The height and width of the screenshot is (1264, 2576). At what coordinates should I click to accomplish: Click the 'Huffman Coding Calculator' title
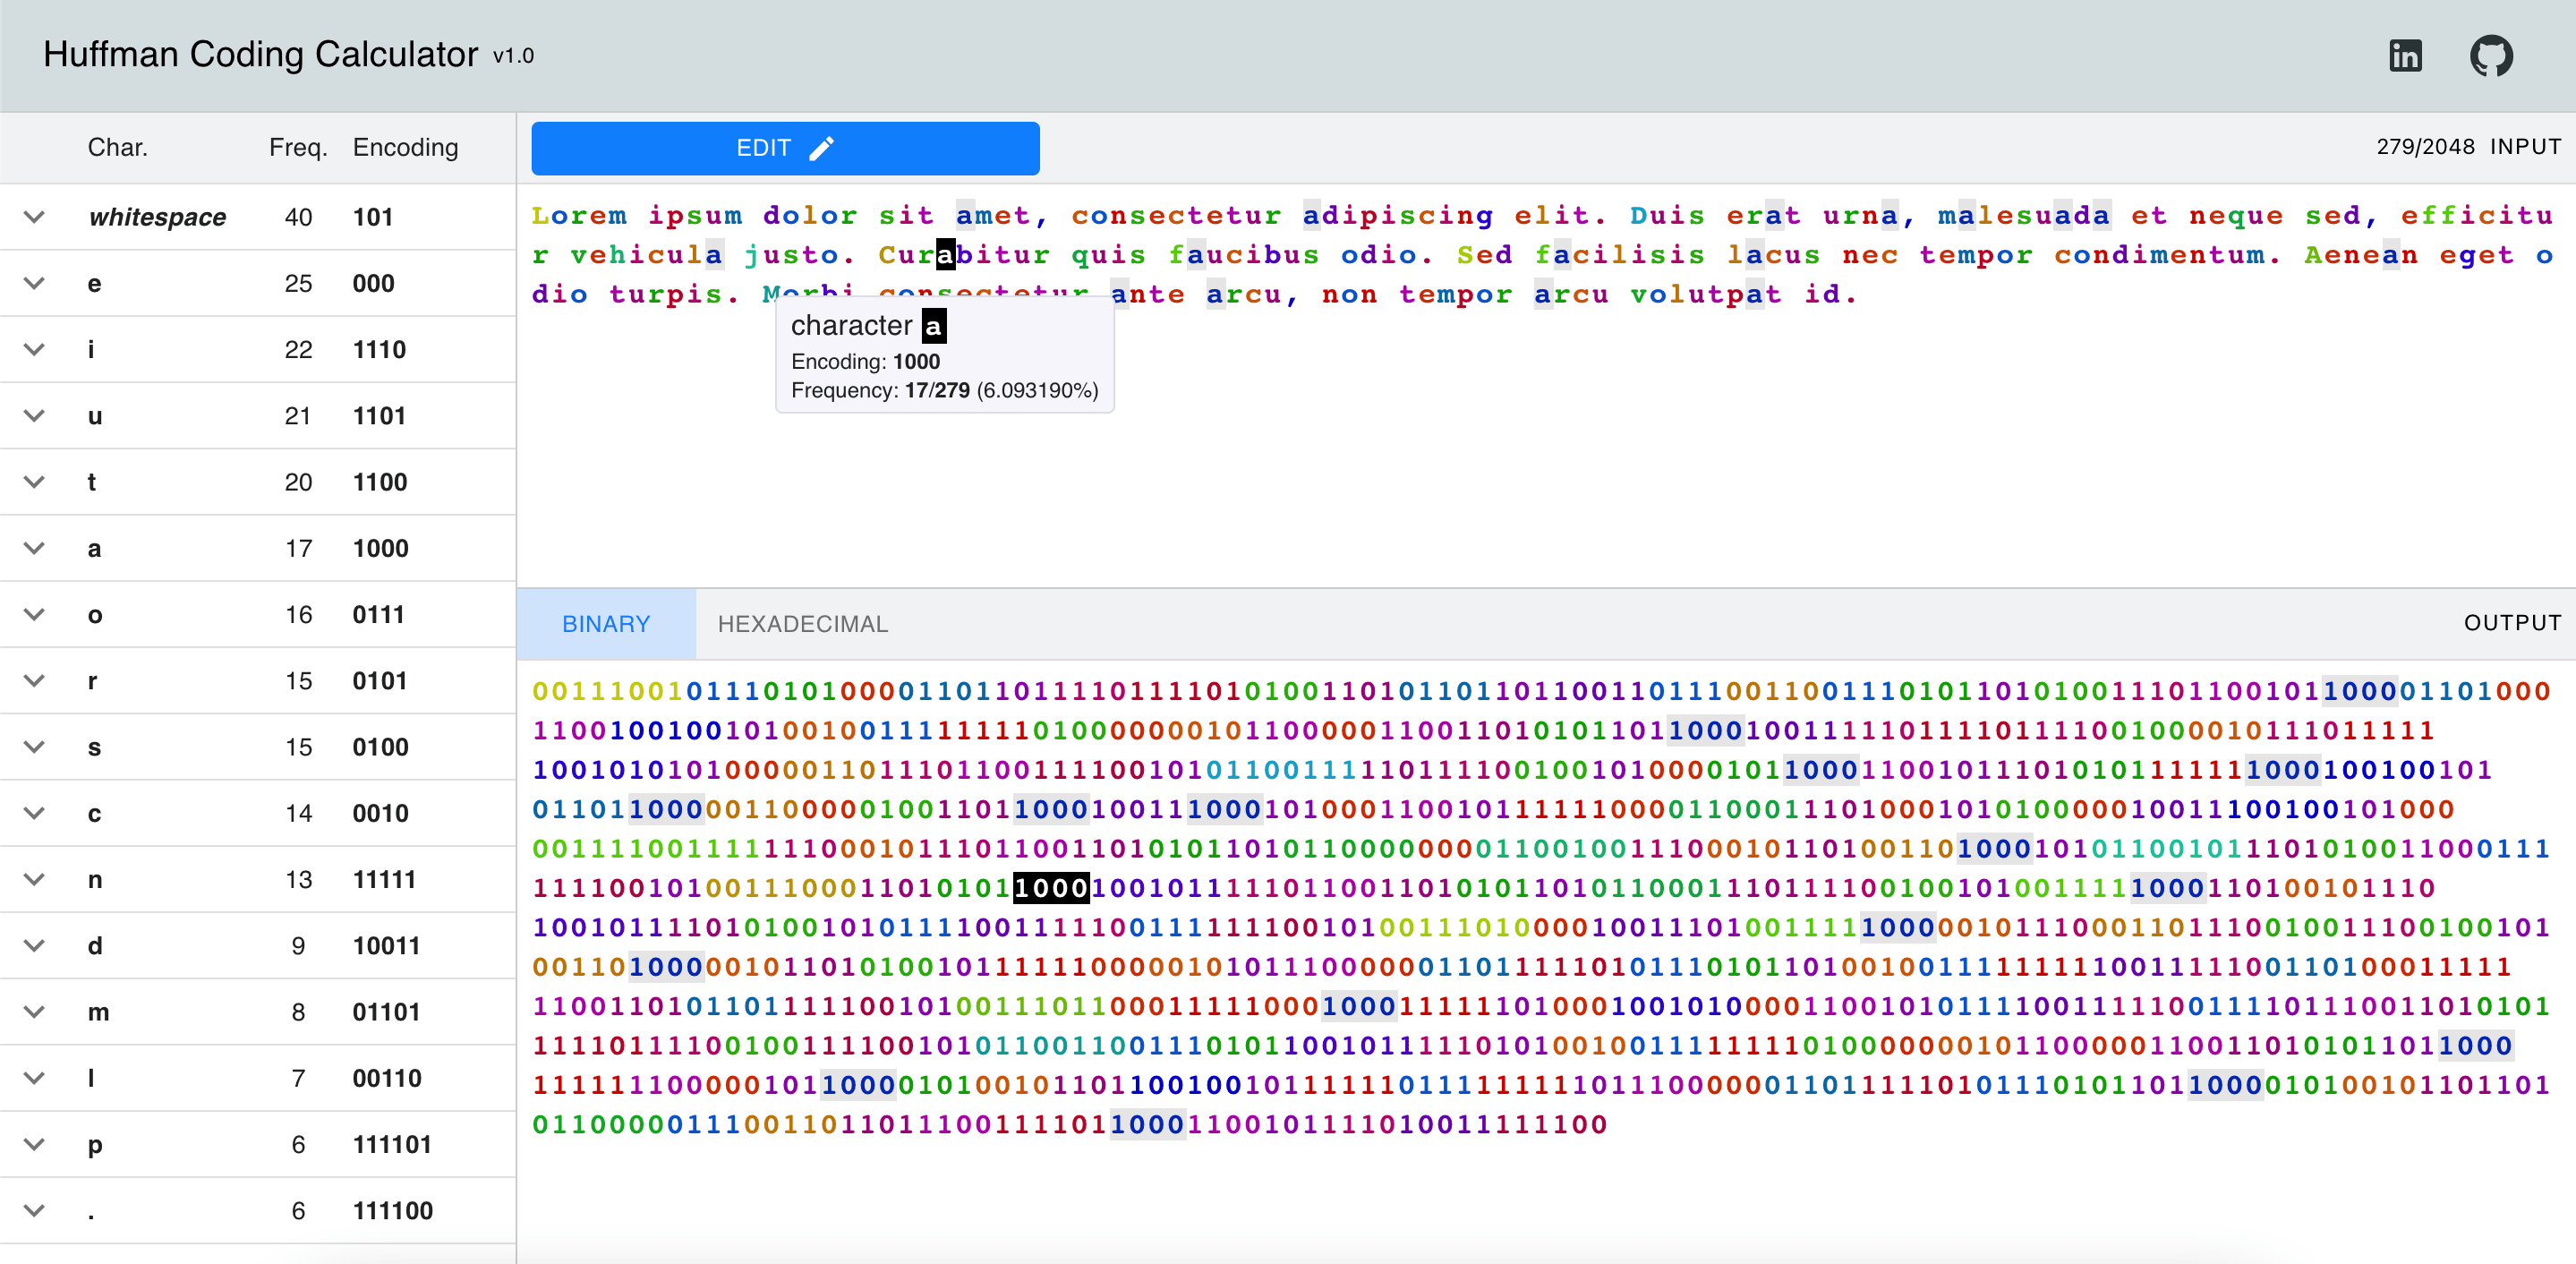pos(260,54)
